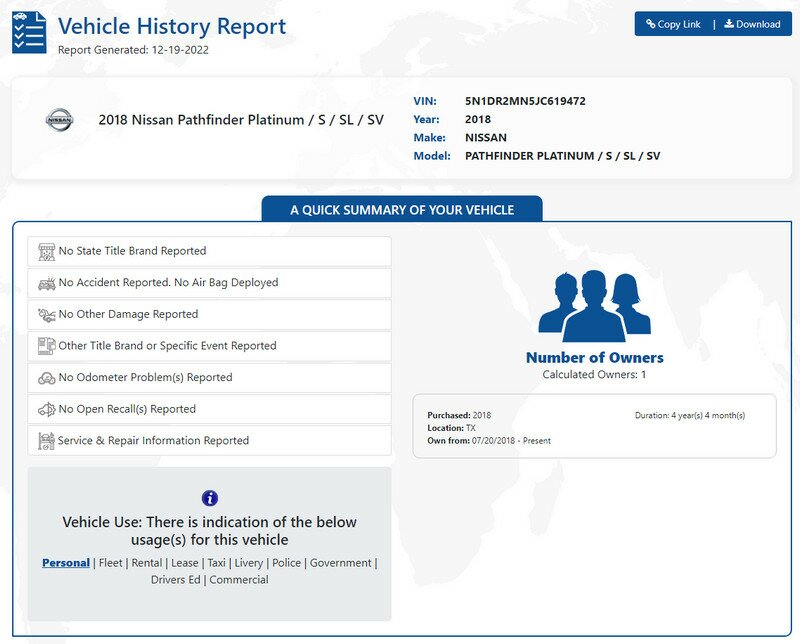Open No Odometer Problem(s) Reported row
Image resolution: width=800 pixels, height=644 pixels.
point(210,378)
